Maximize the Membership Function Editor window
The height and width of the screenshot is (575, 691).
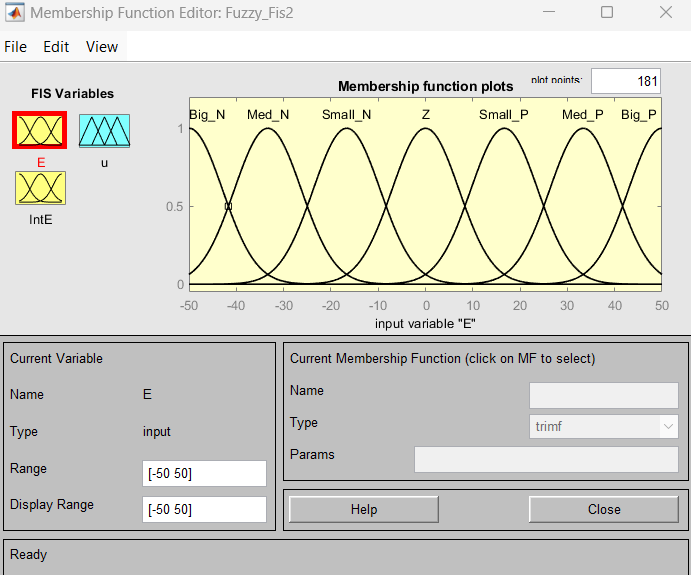tap(607, 12)
